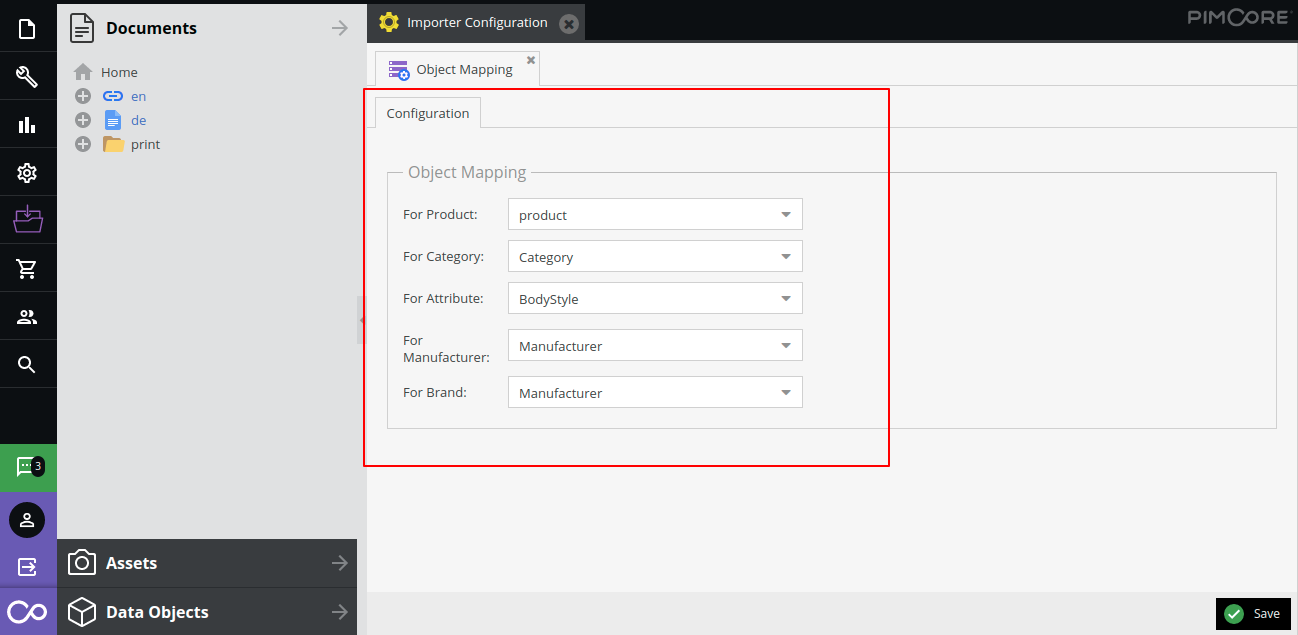Expand the For Attribute BodyStyle dropdown
The height and width of the screenshot is (635, 1298).
pyautogui.click(x=786, y=298)
